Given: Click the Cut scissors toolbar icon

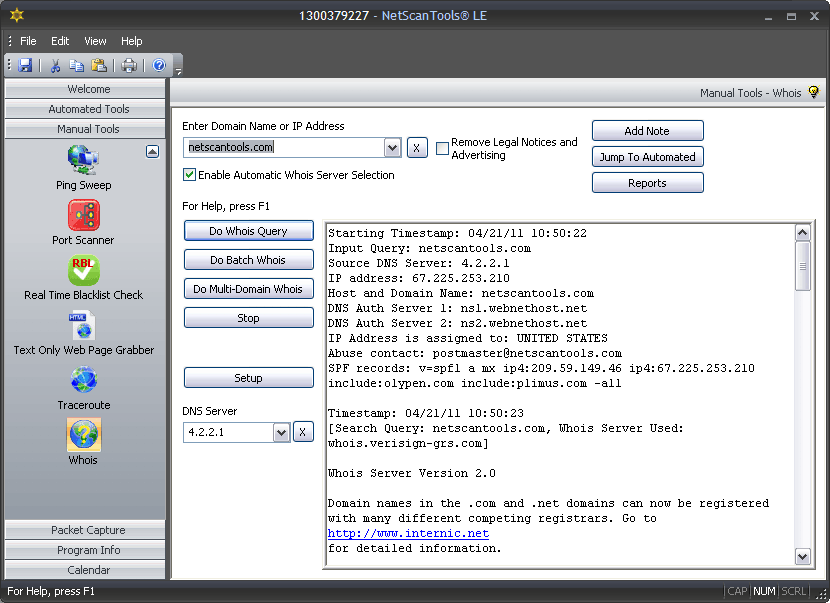Looking at the screenshot, I should [x=55, y=65].
